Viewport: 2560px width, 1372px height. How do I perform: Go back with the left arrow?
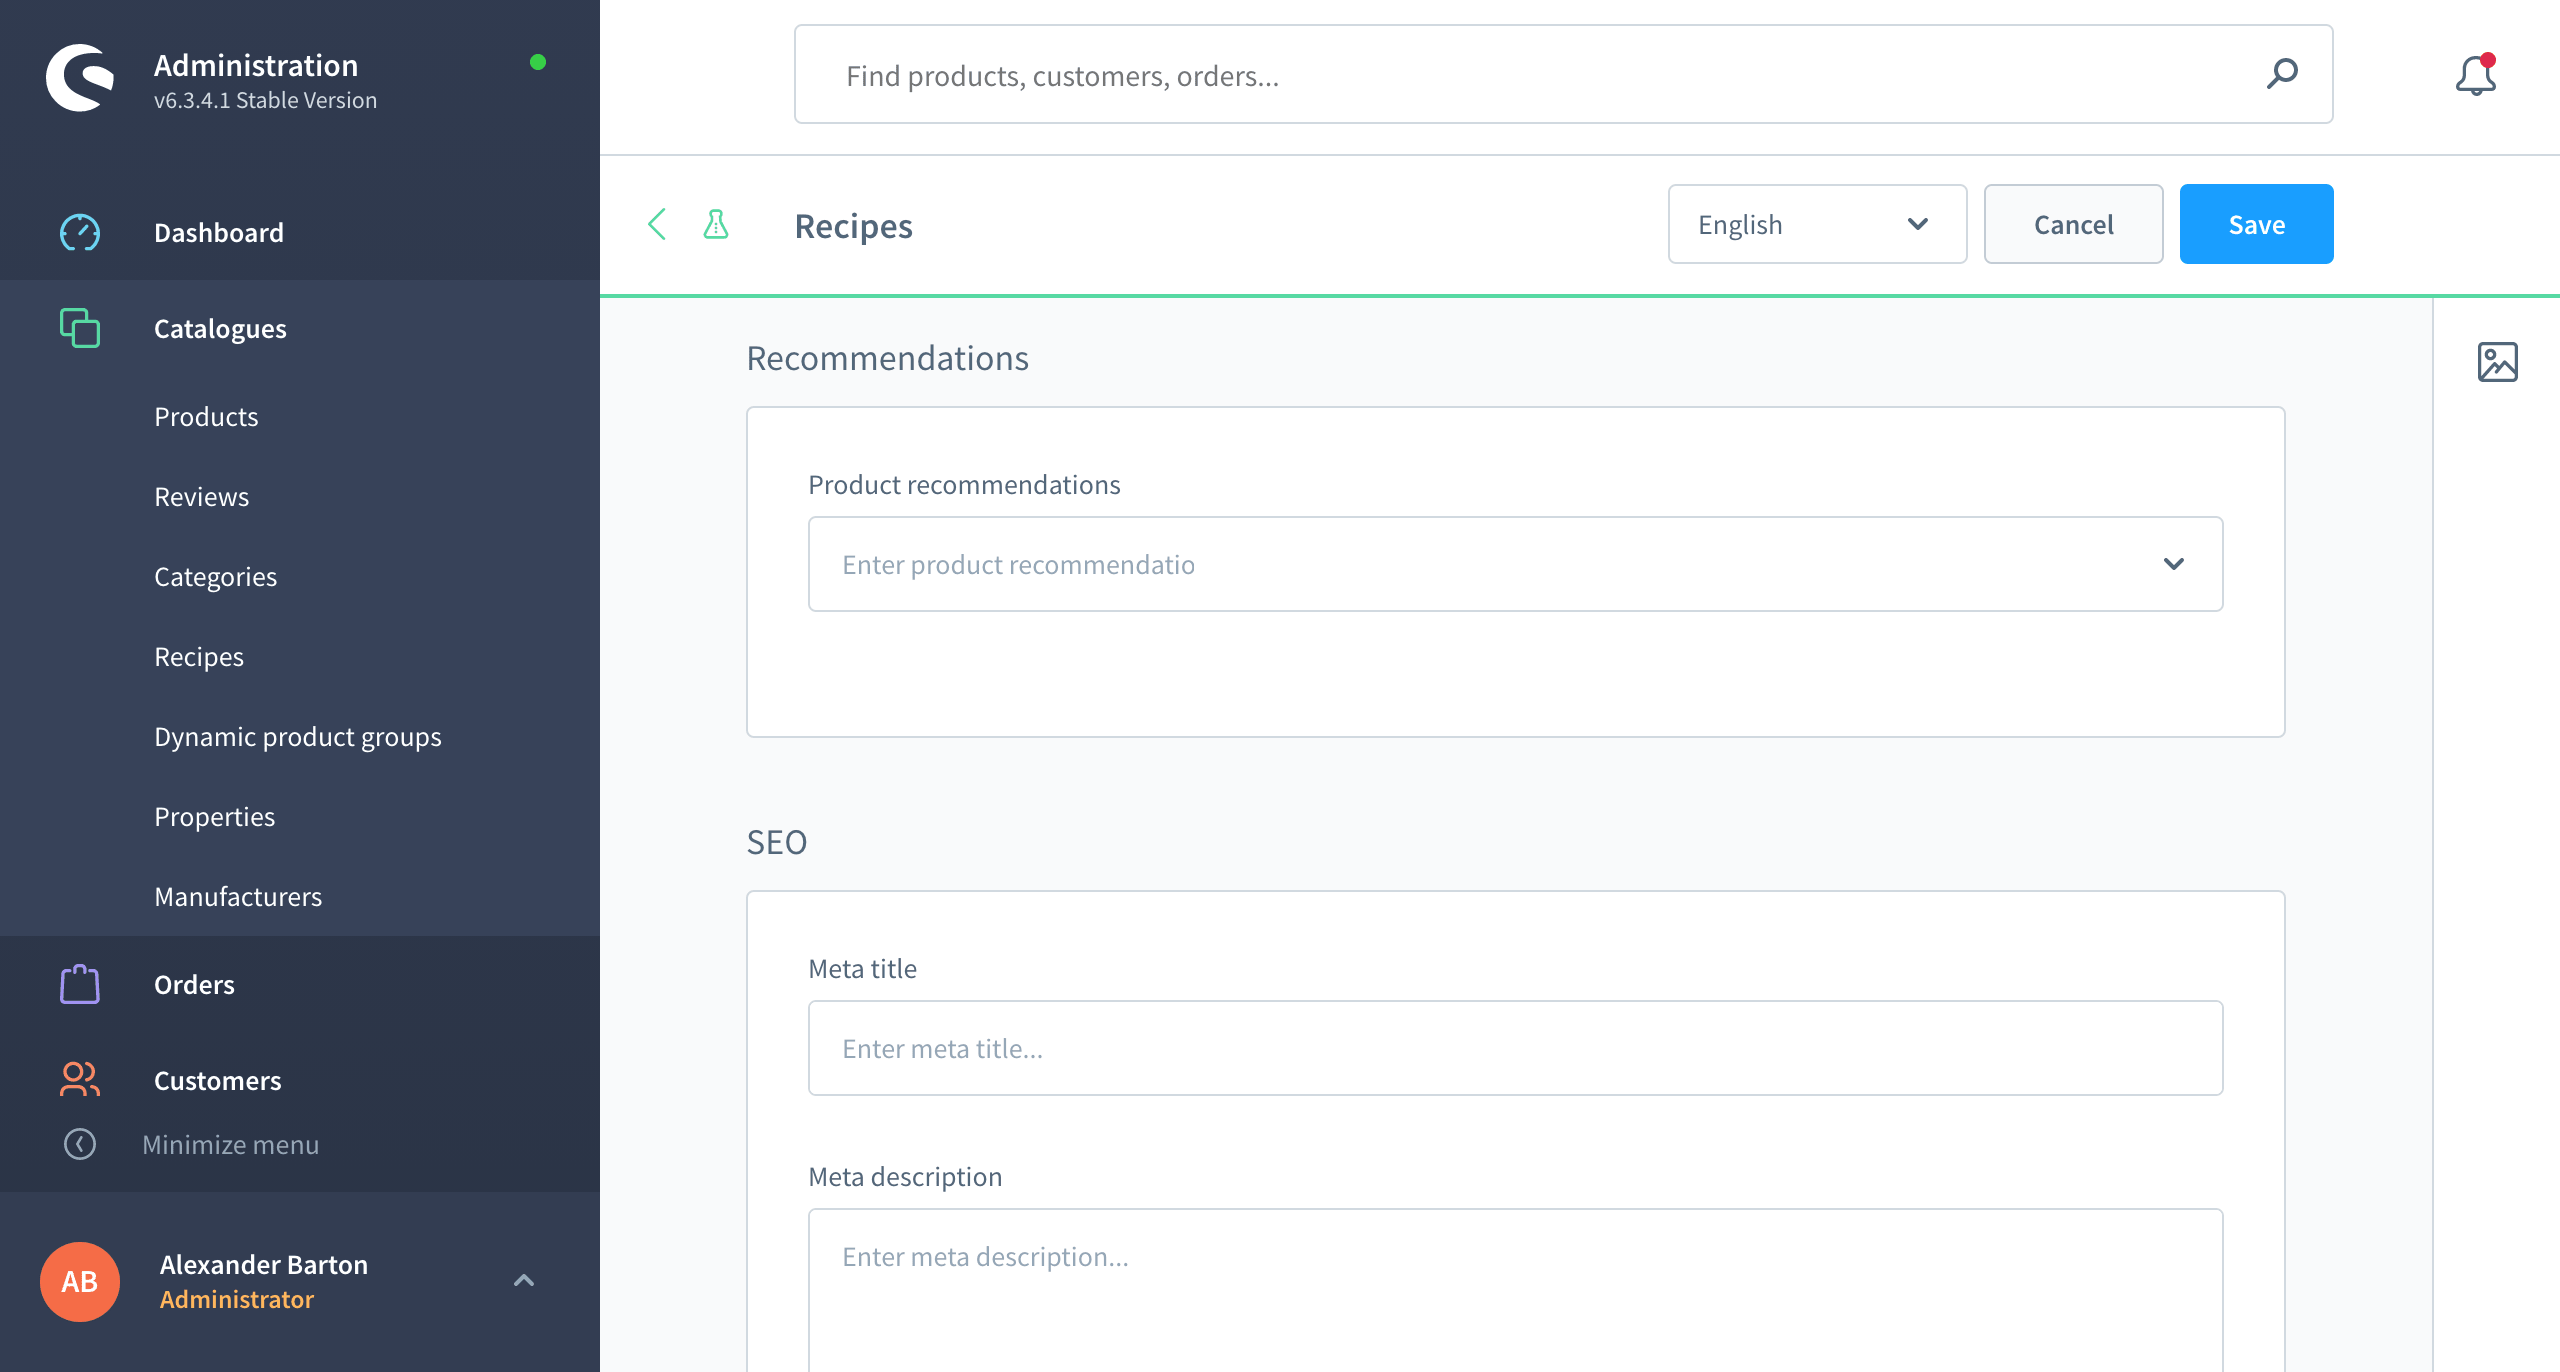click(657, 224)
